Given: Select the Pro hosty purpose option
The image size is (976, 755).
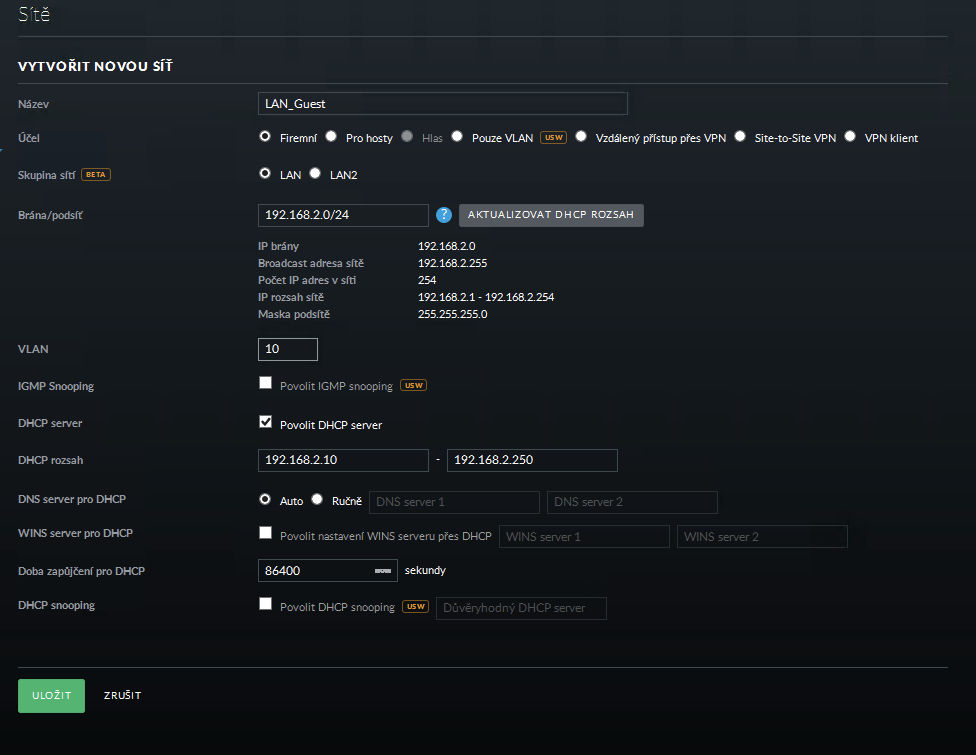Looking at the screenshot, I should point(331,137).
